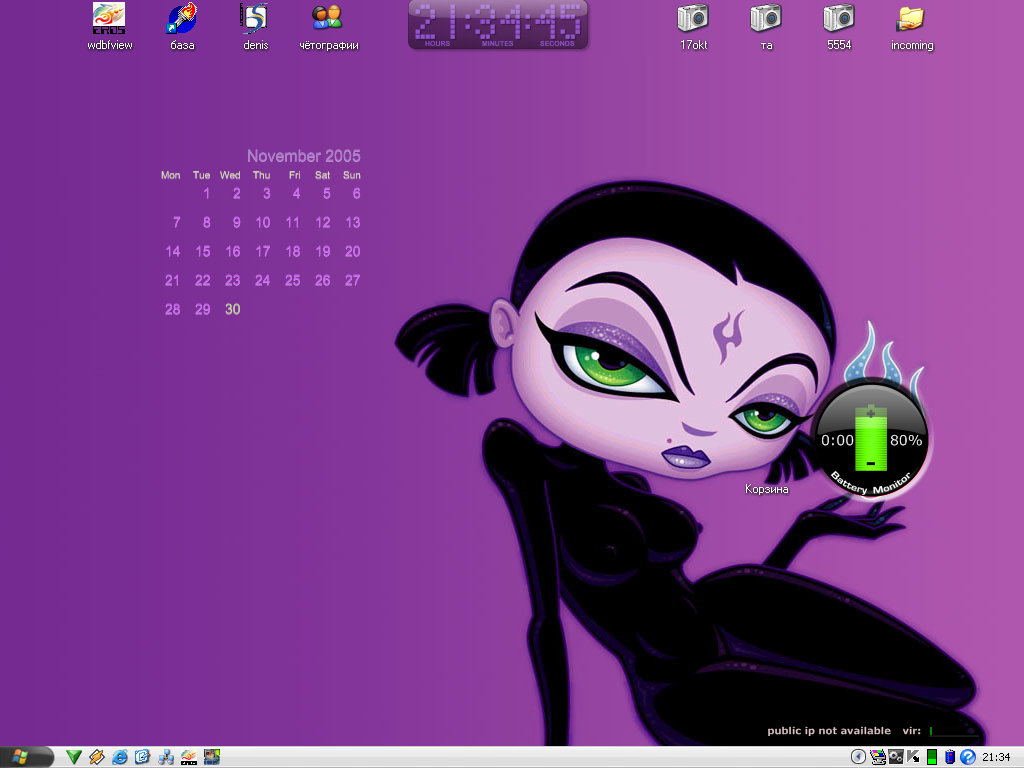Launch Winamp from quick launch
This screenshot has height=768, width=1024.
click(x=97, y=757)
